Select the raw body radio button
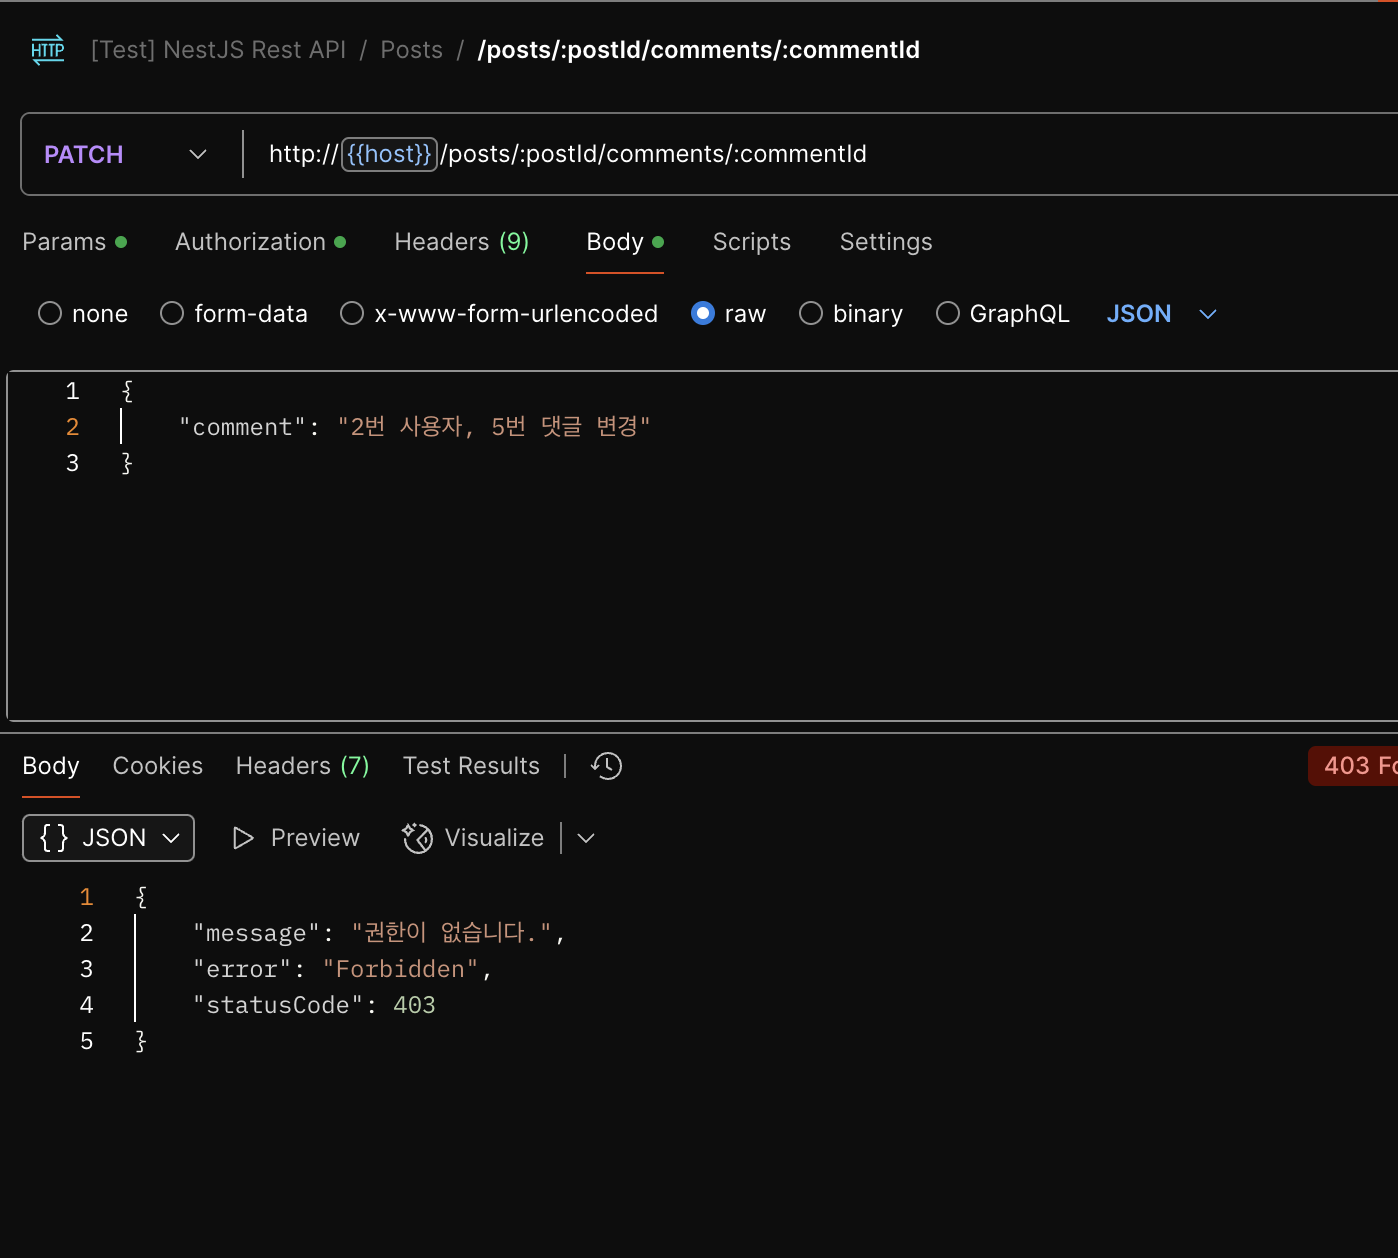The width and height of the screenshot is (1398, 1258). 703,314
